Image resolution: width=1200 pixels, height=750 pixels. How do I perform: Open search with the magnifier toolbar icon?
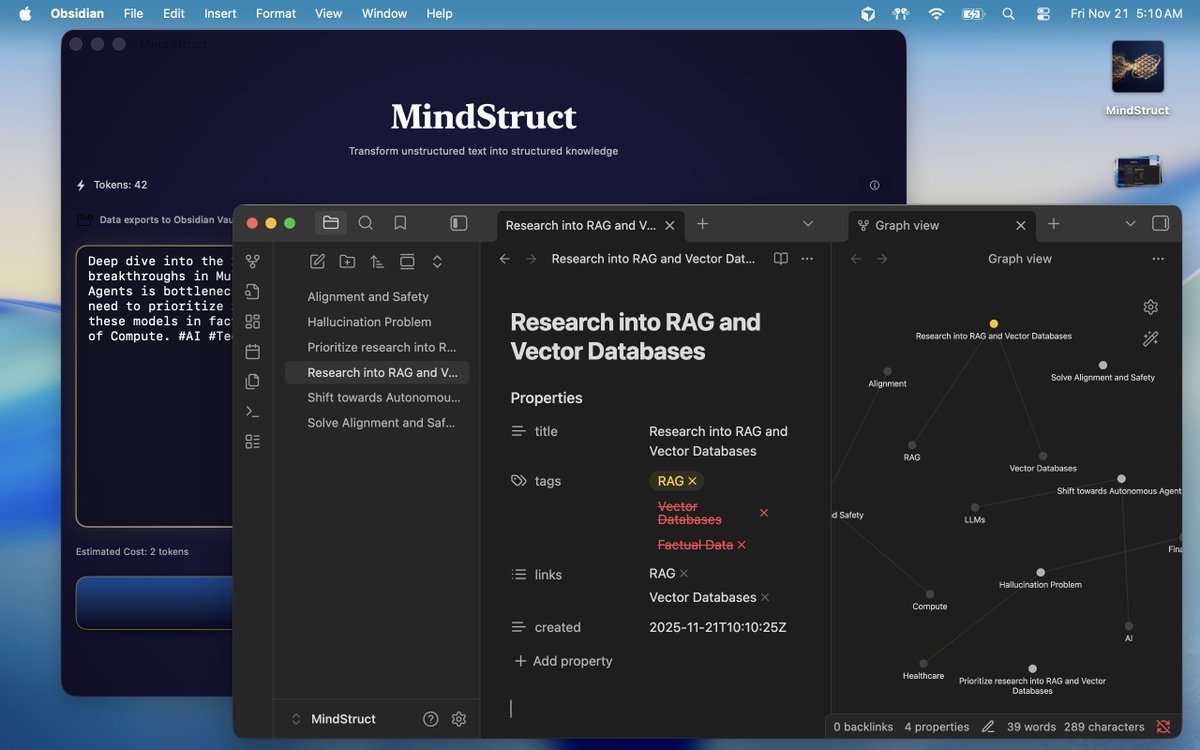365,223
